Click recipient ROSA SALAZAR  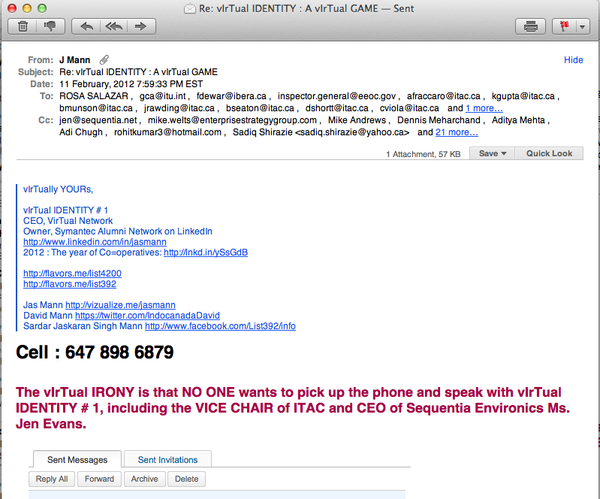click(94, 96)
